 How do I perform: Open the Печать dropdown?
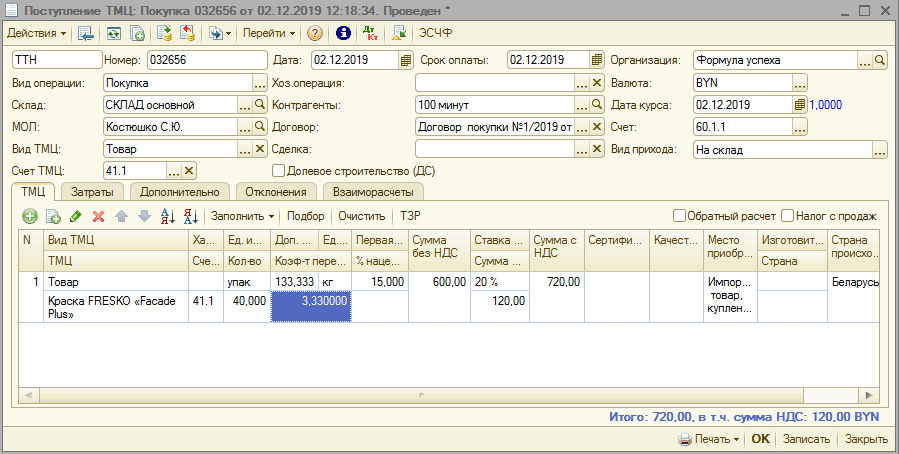pos(709,439)
